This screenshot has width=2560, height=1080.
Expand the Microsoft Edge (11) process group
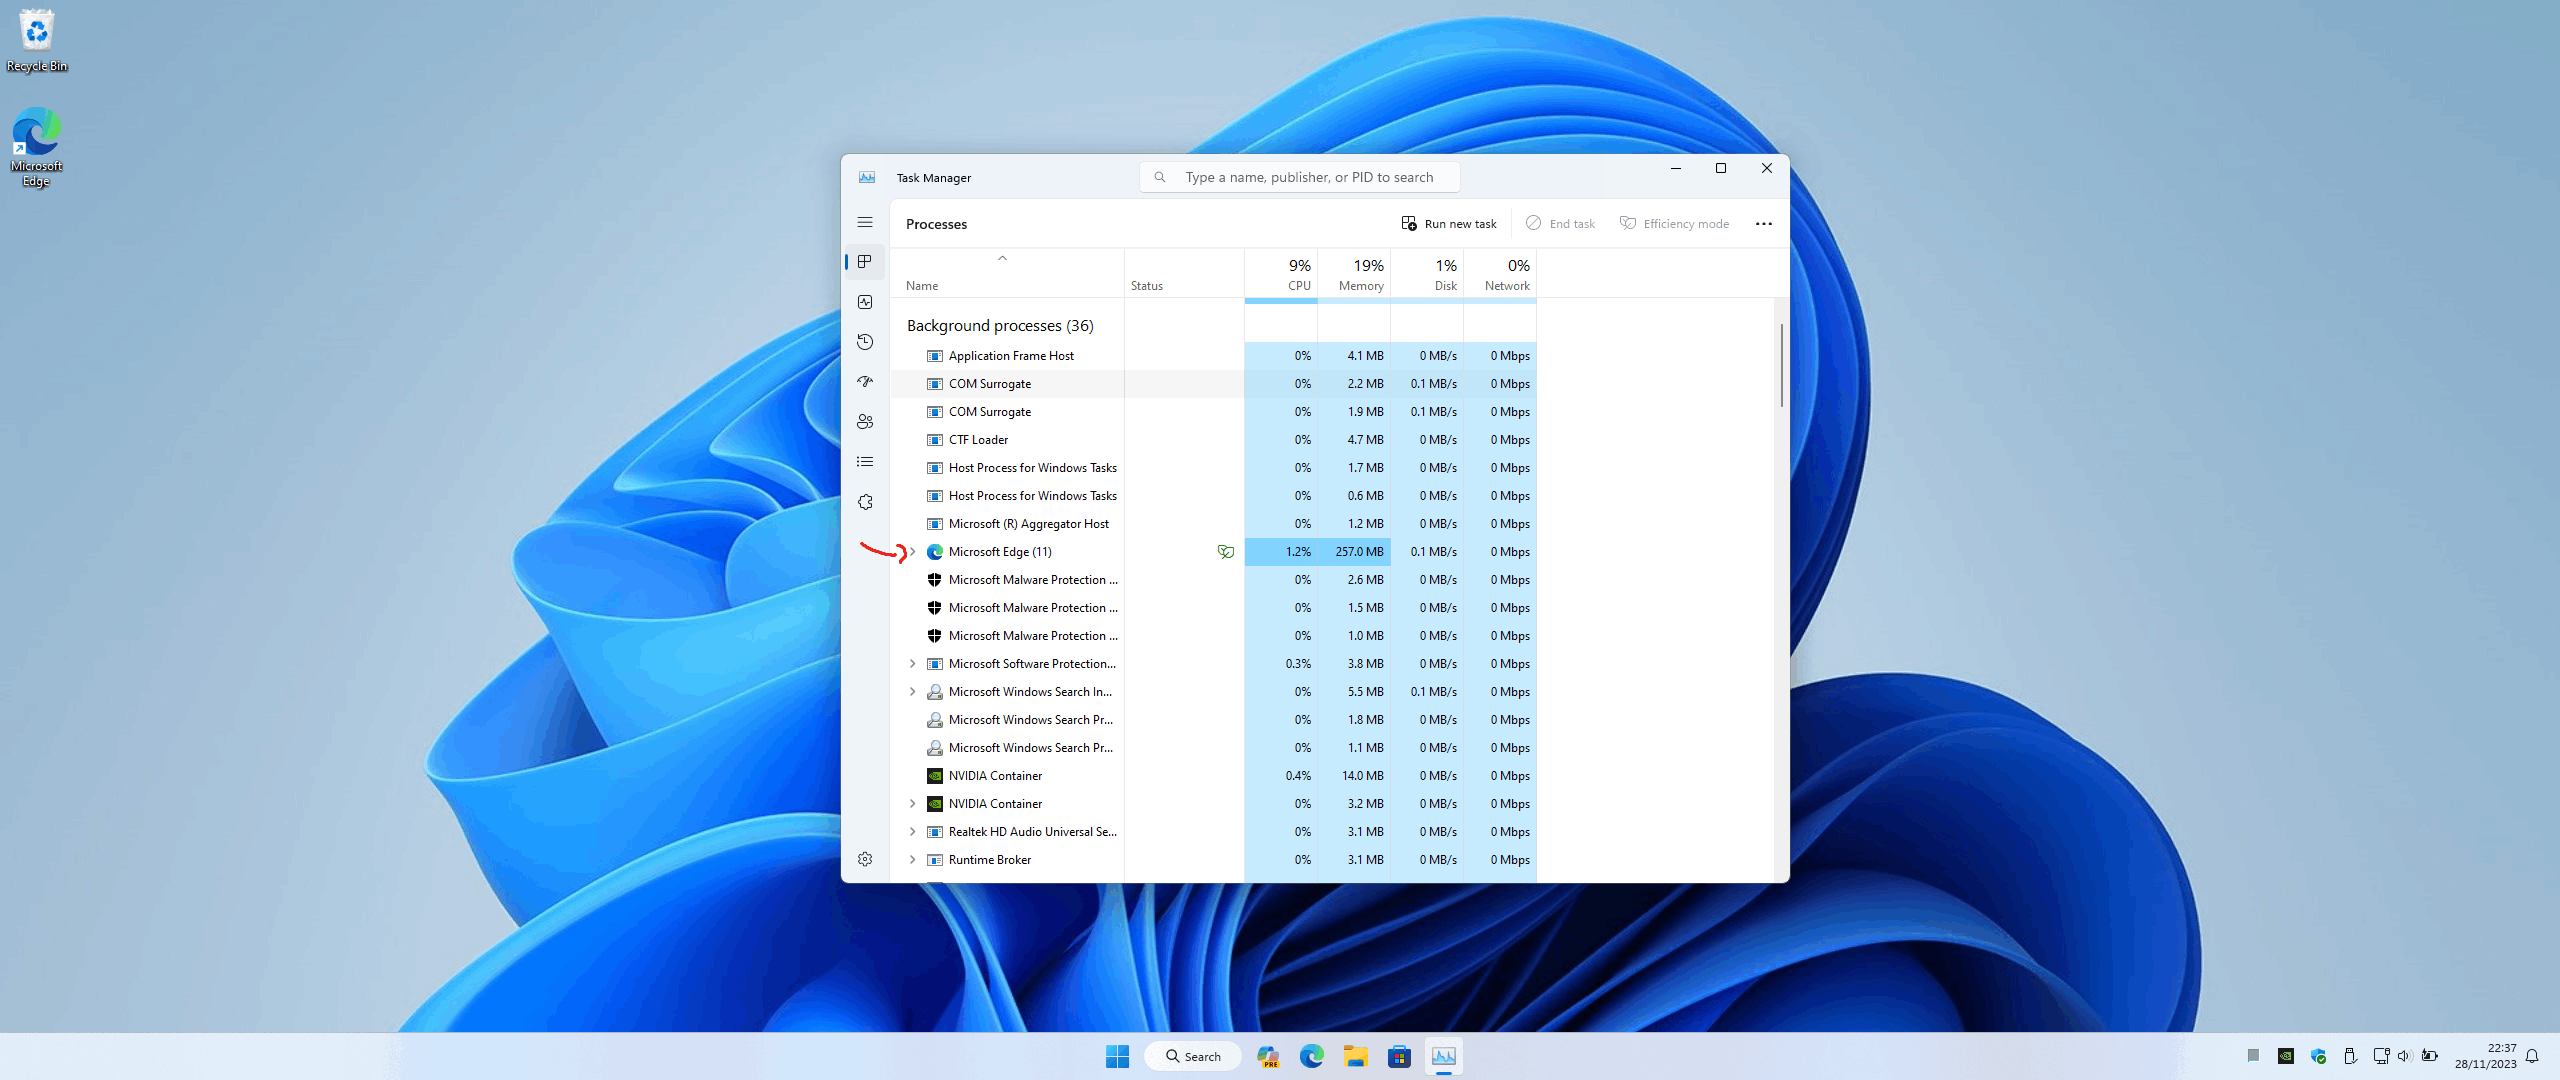pos(912,552)
